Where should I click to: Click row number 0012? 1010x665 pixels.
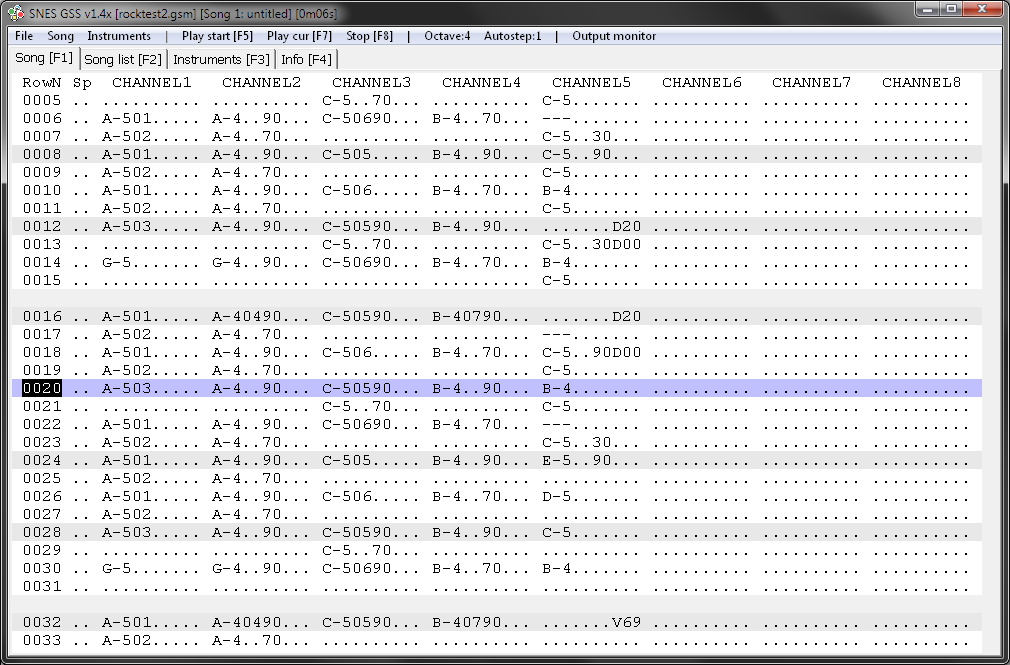coord(42,226)
